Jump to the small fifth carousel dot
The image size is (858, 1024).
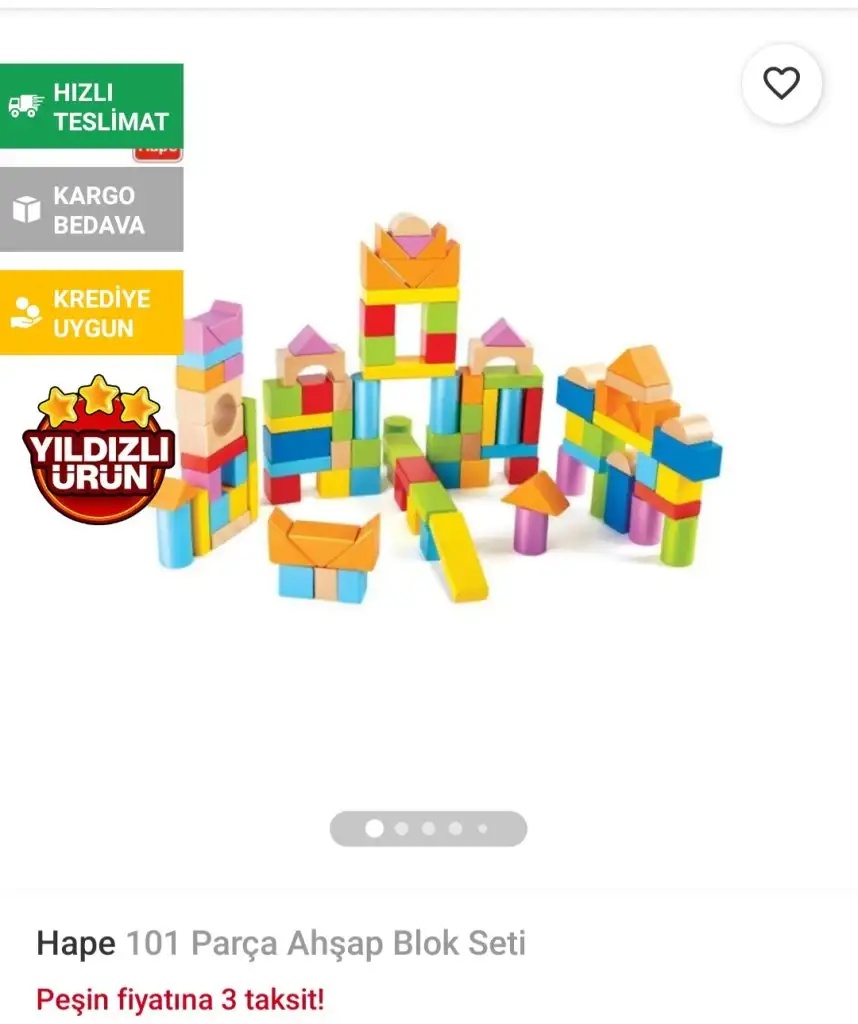pyautogui.click(x=483, y=828)
